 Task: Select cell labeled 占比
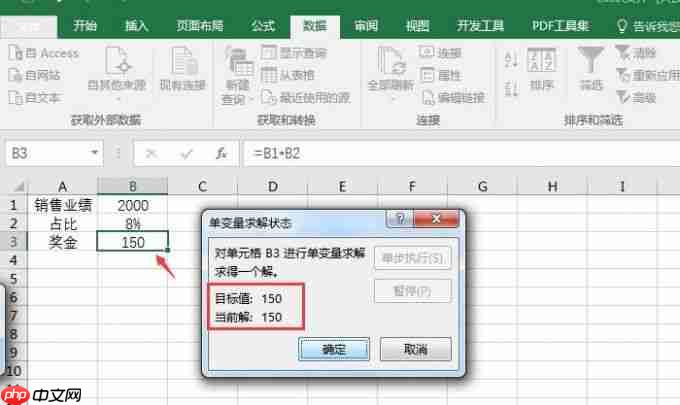click(62, 223)
